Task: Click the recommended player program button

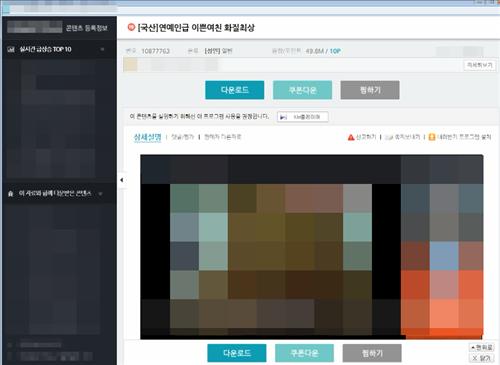Action: click(x=303, y=117)
